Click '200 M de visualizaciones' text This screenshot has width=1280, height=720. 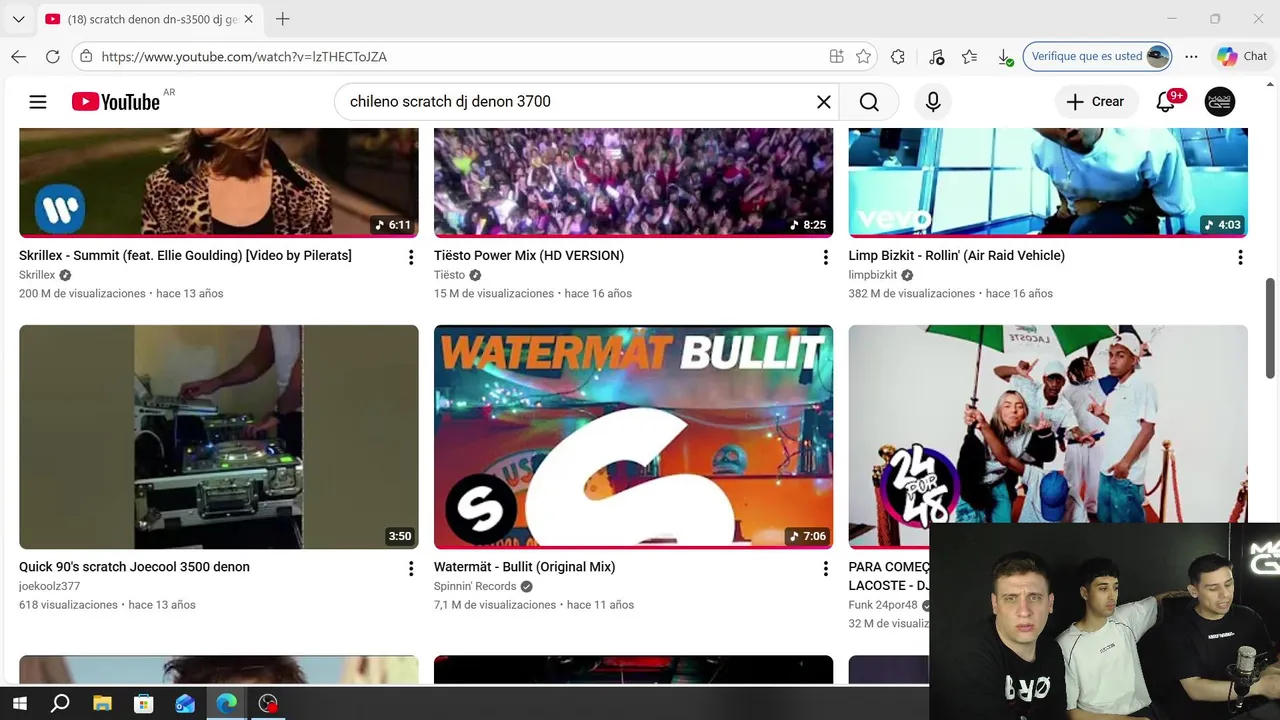82,294
